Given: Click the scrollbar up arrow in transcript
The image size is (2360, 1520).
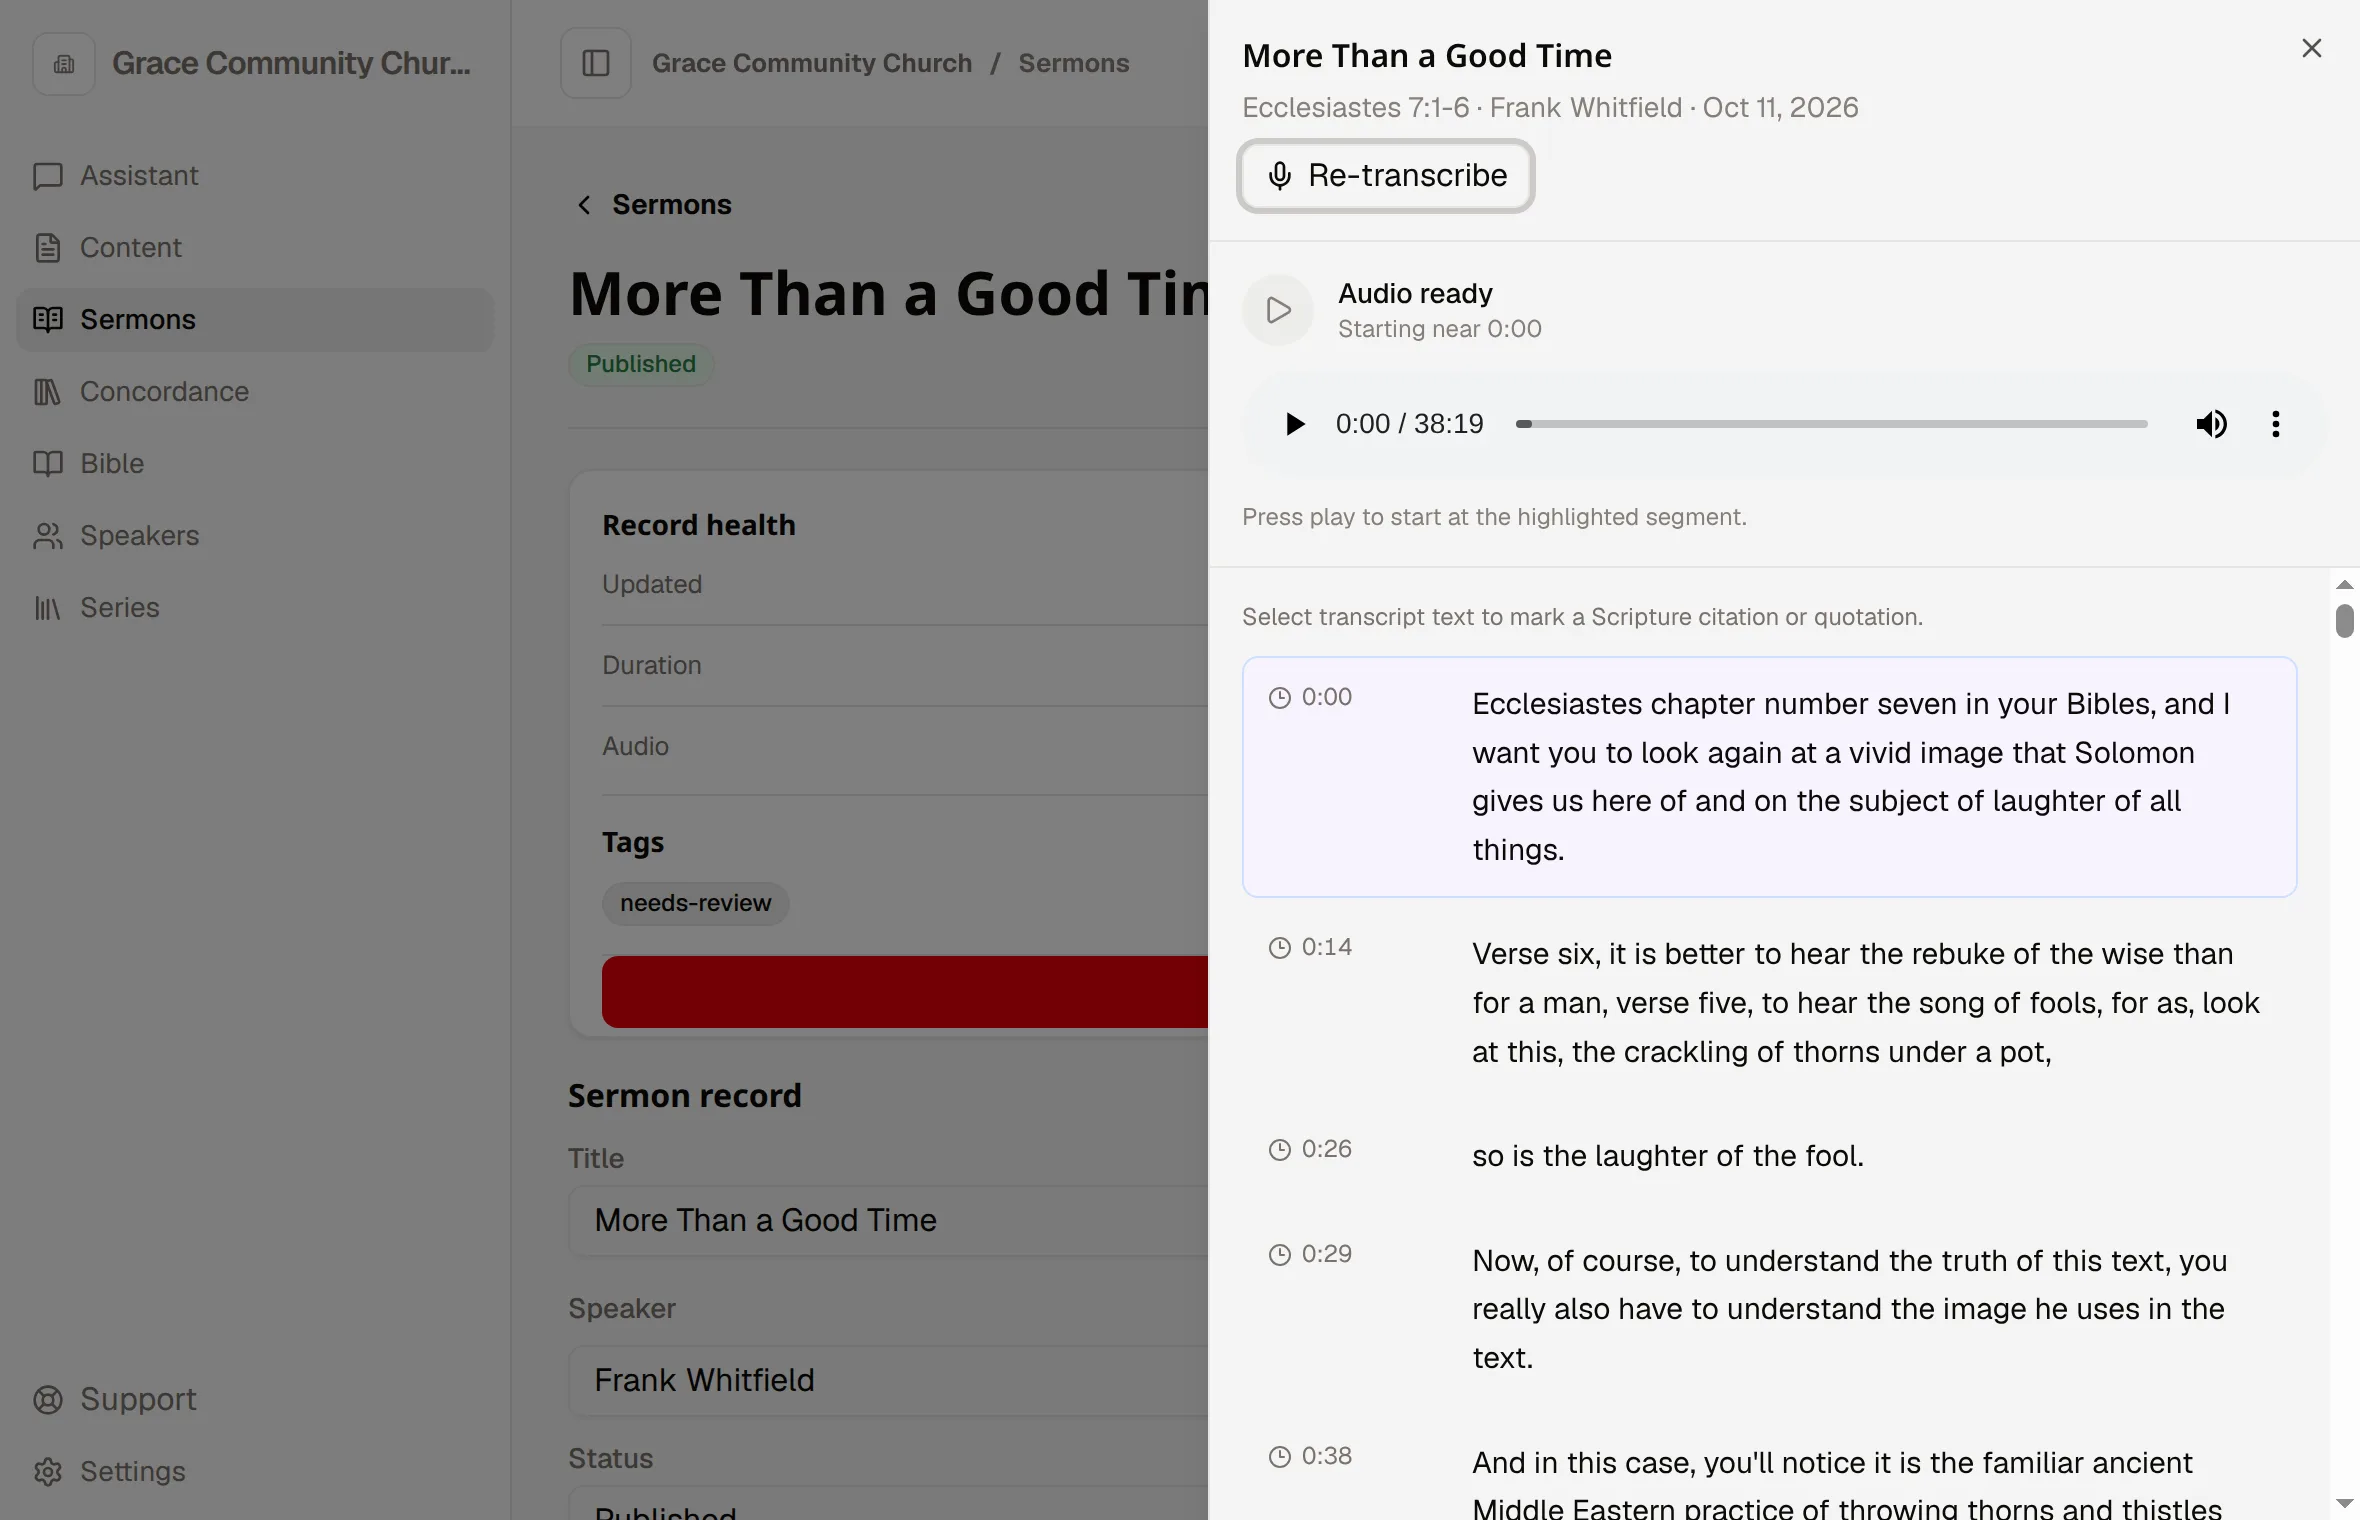Looking at the screenshot, I should coord(2344,584).
